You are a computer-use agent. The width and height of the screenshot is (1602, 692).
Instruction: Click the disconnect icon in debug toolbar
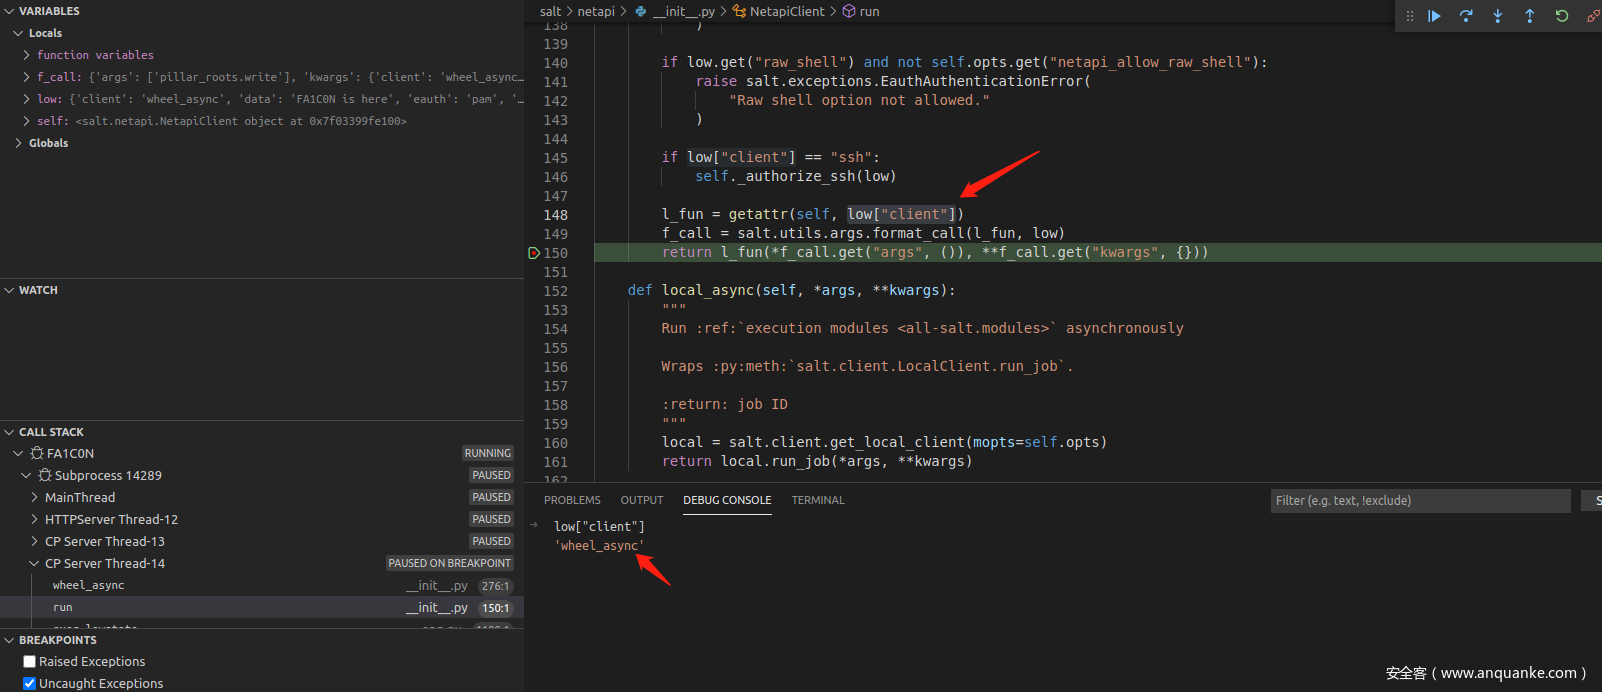pyautogui.click(x=1592, y=16)
